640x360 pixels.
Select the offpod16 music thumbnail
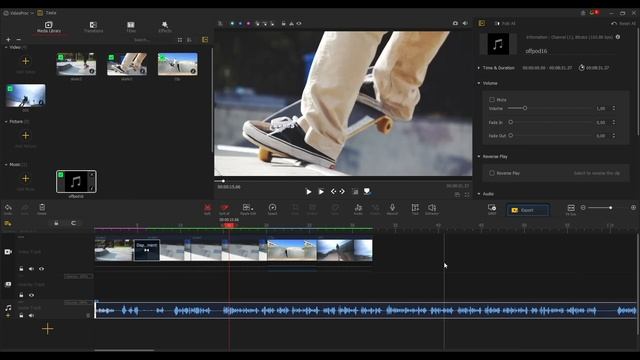pyautogui.click(x=76, y=181)
